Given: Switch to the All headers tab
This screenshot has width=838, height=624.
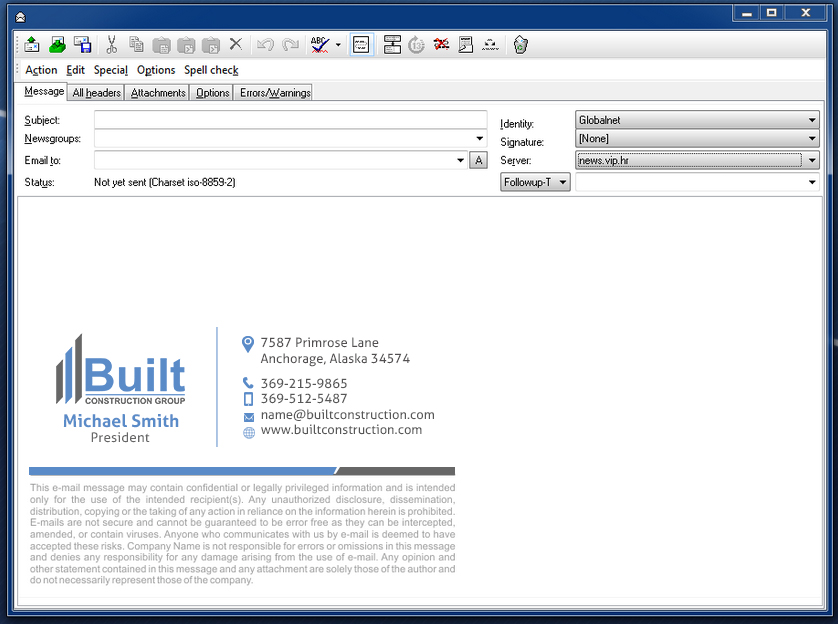Looking at the screenshot, I should click(x=97, y=93).
